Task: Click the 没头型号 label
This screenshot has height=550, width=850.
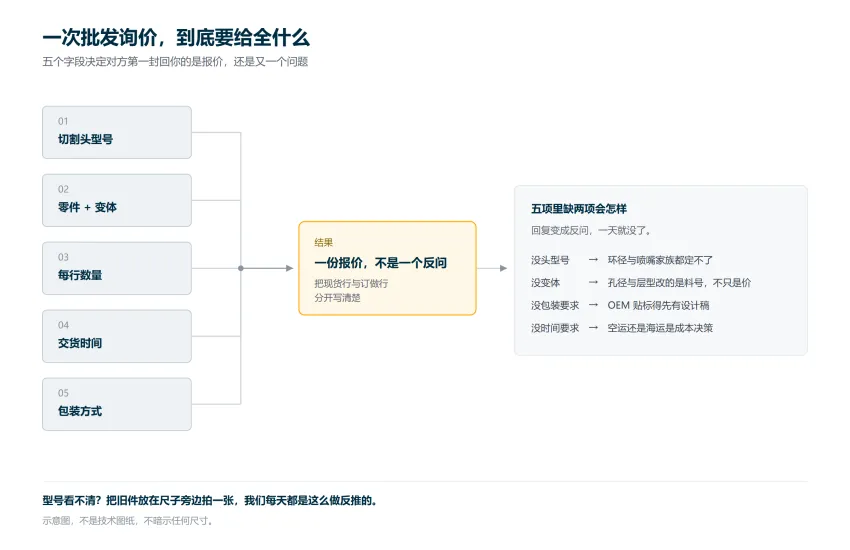Action: click(x=550, y=260)
